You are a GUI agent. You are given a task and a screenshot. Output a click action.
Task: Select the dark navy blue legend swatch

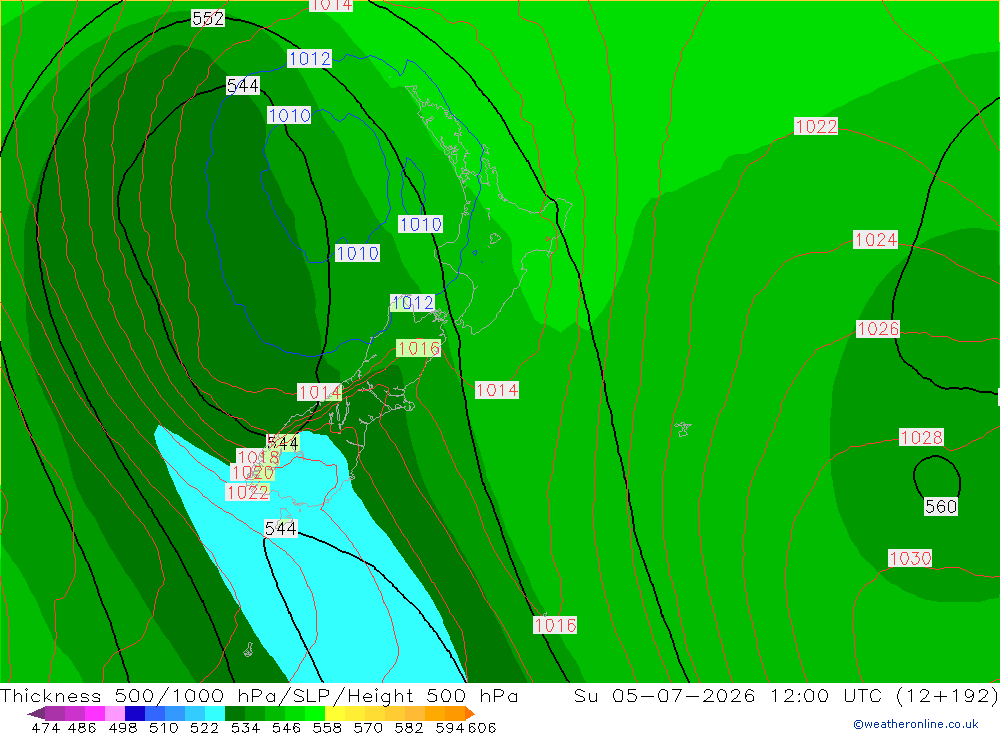point(135,713)
